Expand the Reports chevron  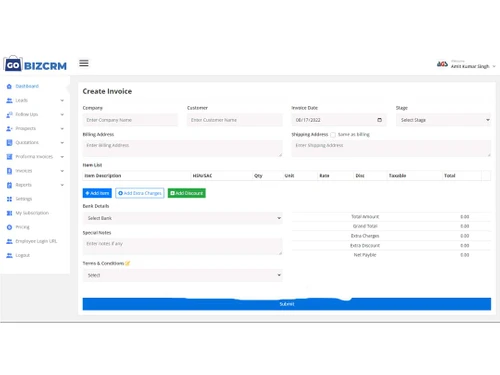click(x=62, y=185)
